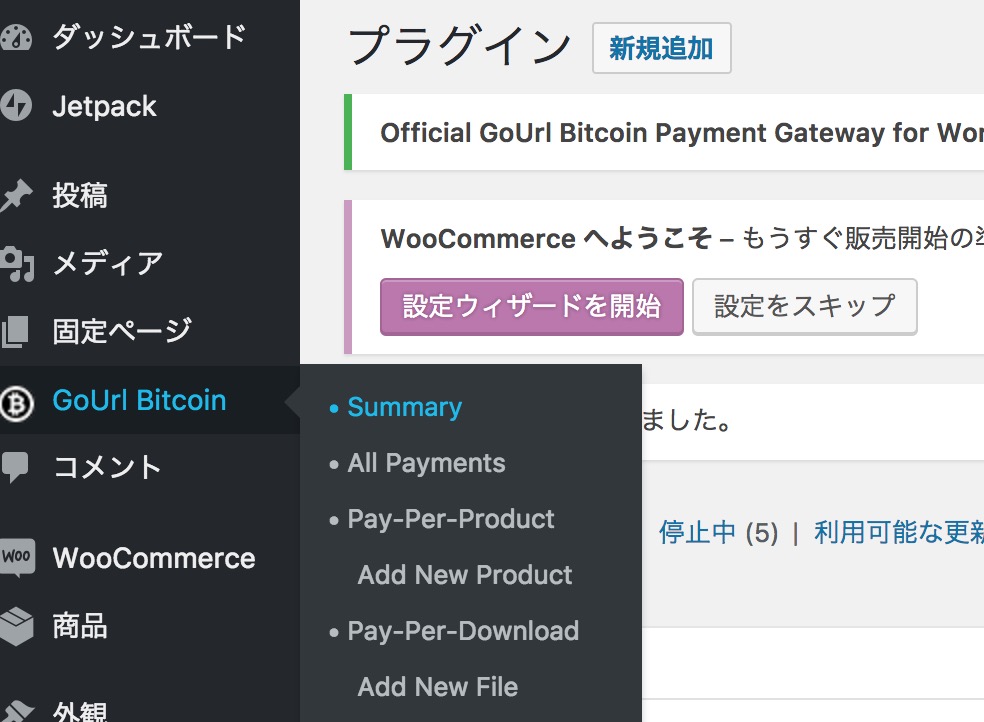Image resolution: width=984 pixels, height=722 pixels.
Task: Start the 設定ウィザードを開始 button
Action: click(x=532, y=307)
